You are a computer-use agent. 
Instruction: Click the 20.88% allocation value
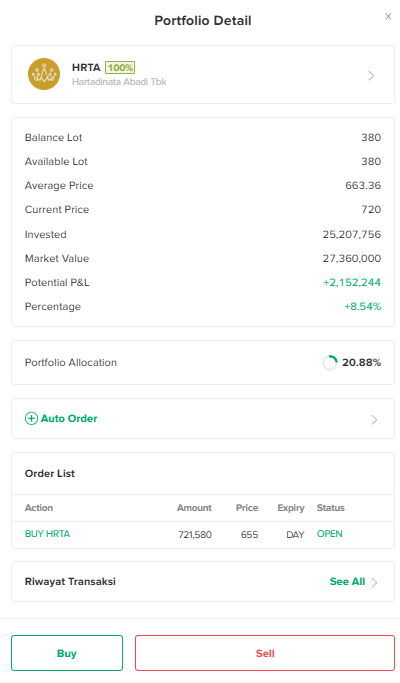tap(361, 362)
